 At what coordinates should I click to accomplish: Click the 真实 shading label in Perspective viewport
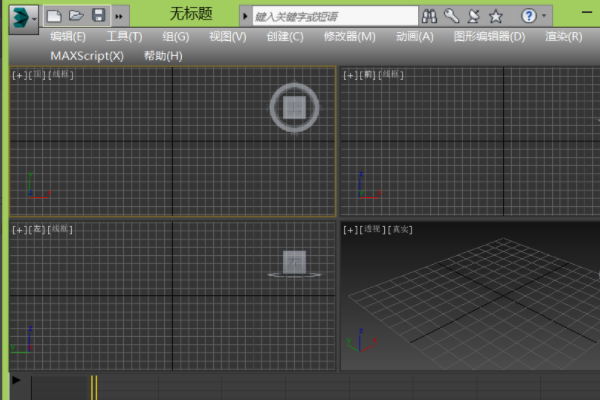pos(400,230)
